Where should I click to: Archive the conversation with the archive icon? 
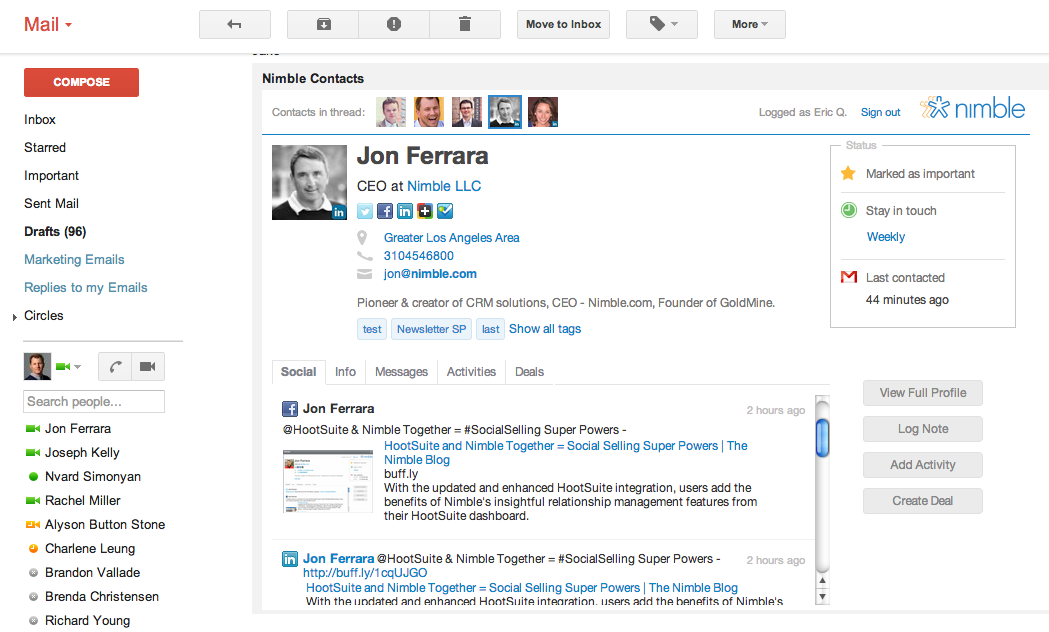pos(323,24)
